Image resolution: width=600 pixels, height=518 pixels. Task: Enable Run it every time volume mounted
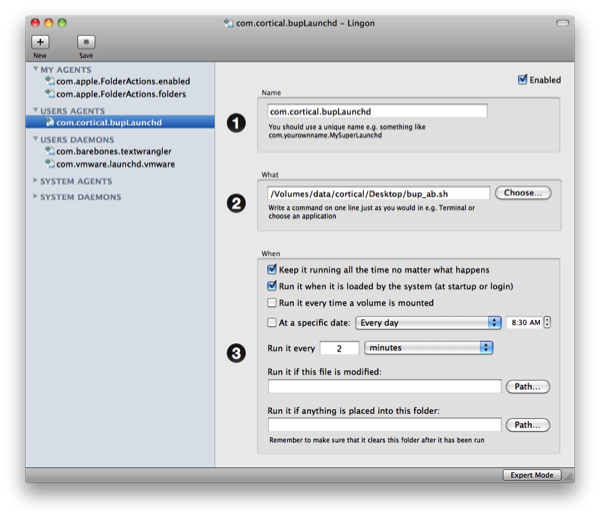(272, 303)
